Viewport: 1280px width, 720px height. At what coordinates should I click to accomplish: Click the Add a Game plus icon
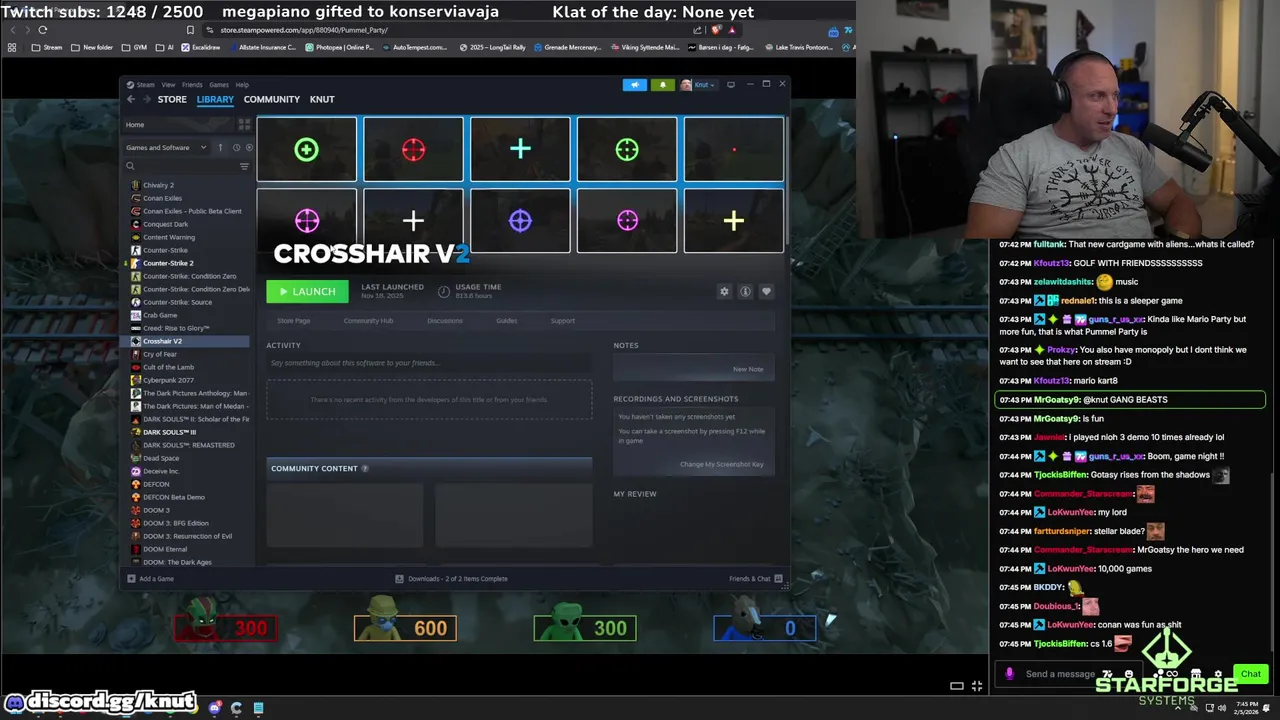[x=131, y=578]
